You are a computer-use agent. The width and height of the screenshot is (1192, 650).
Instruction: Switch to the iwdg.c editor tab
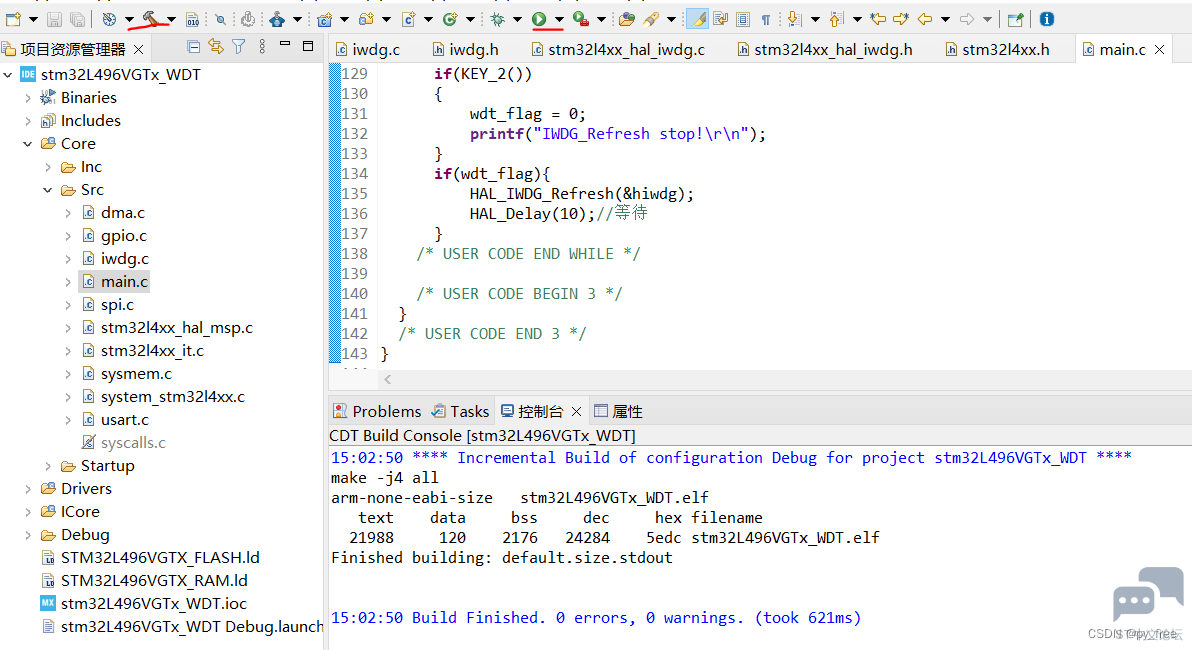pos(368,49)
